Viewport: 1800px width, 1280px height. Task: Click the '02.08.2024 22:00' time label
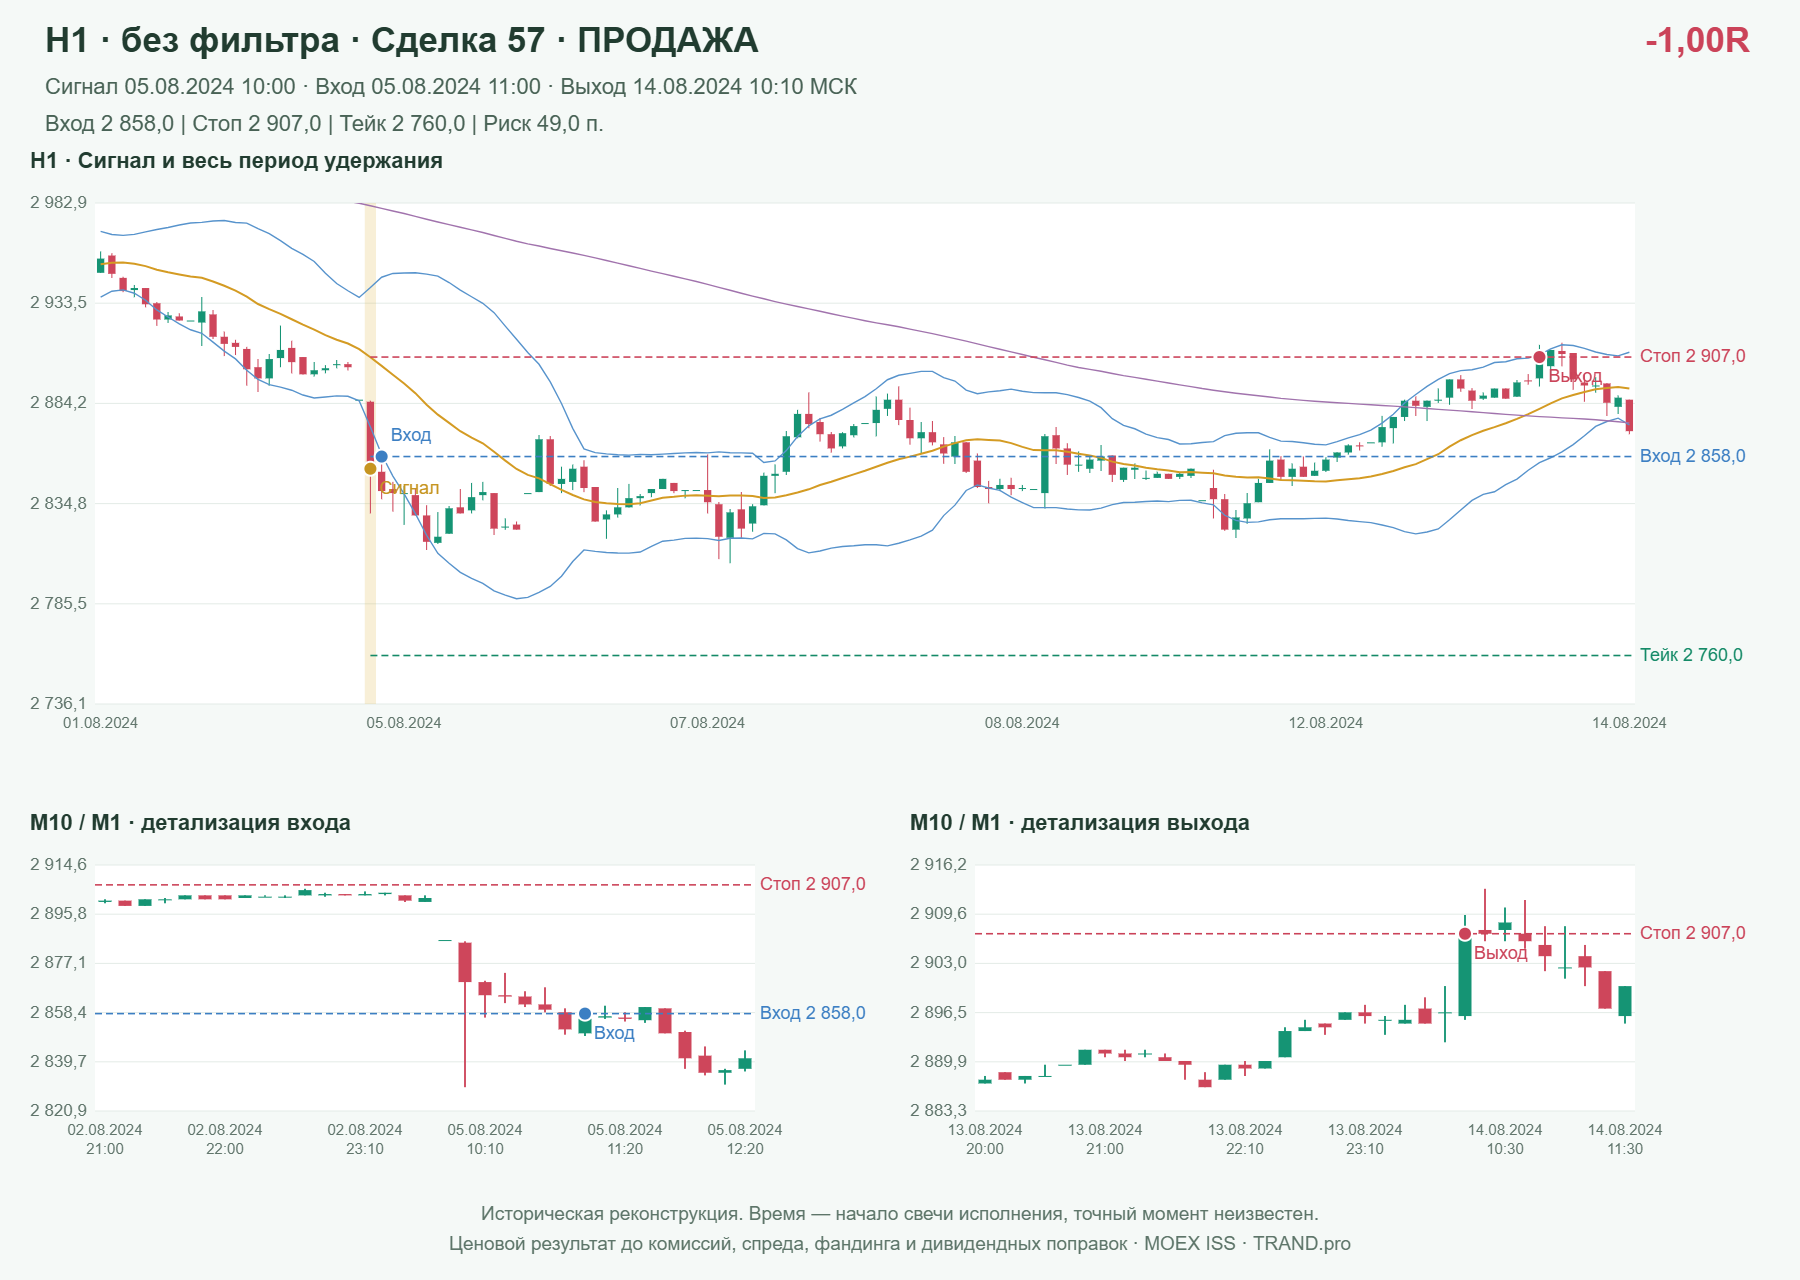point(225,1139)
